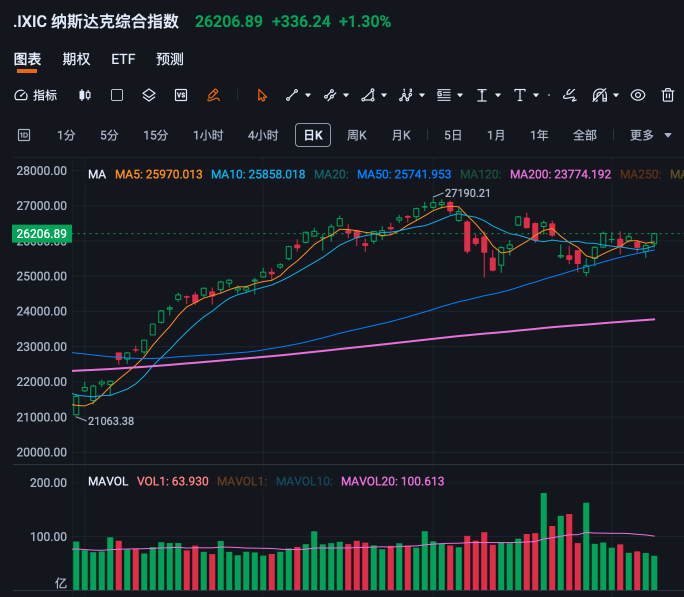Click the .IXIC 纳斯达克综合指数 title
The height and width of the screenshot is (597, 684).
(96, 21)
